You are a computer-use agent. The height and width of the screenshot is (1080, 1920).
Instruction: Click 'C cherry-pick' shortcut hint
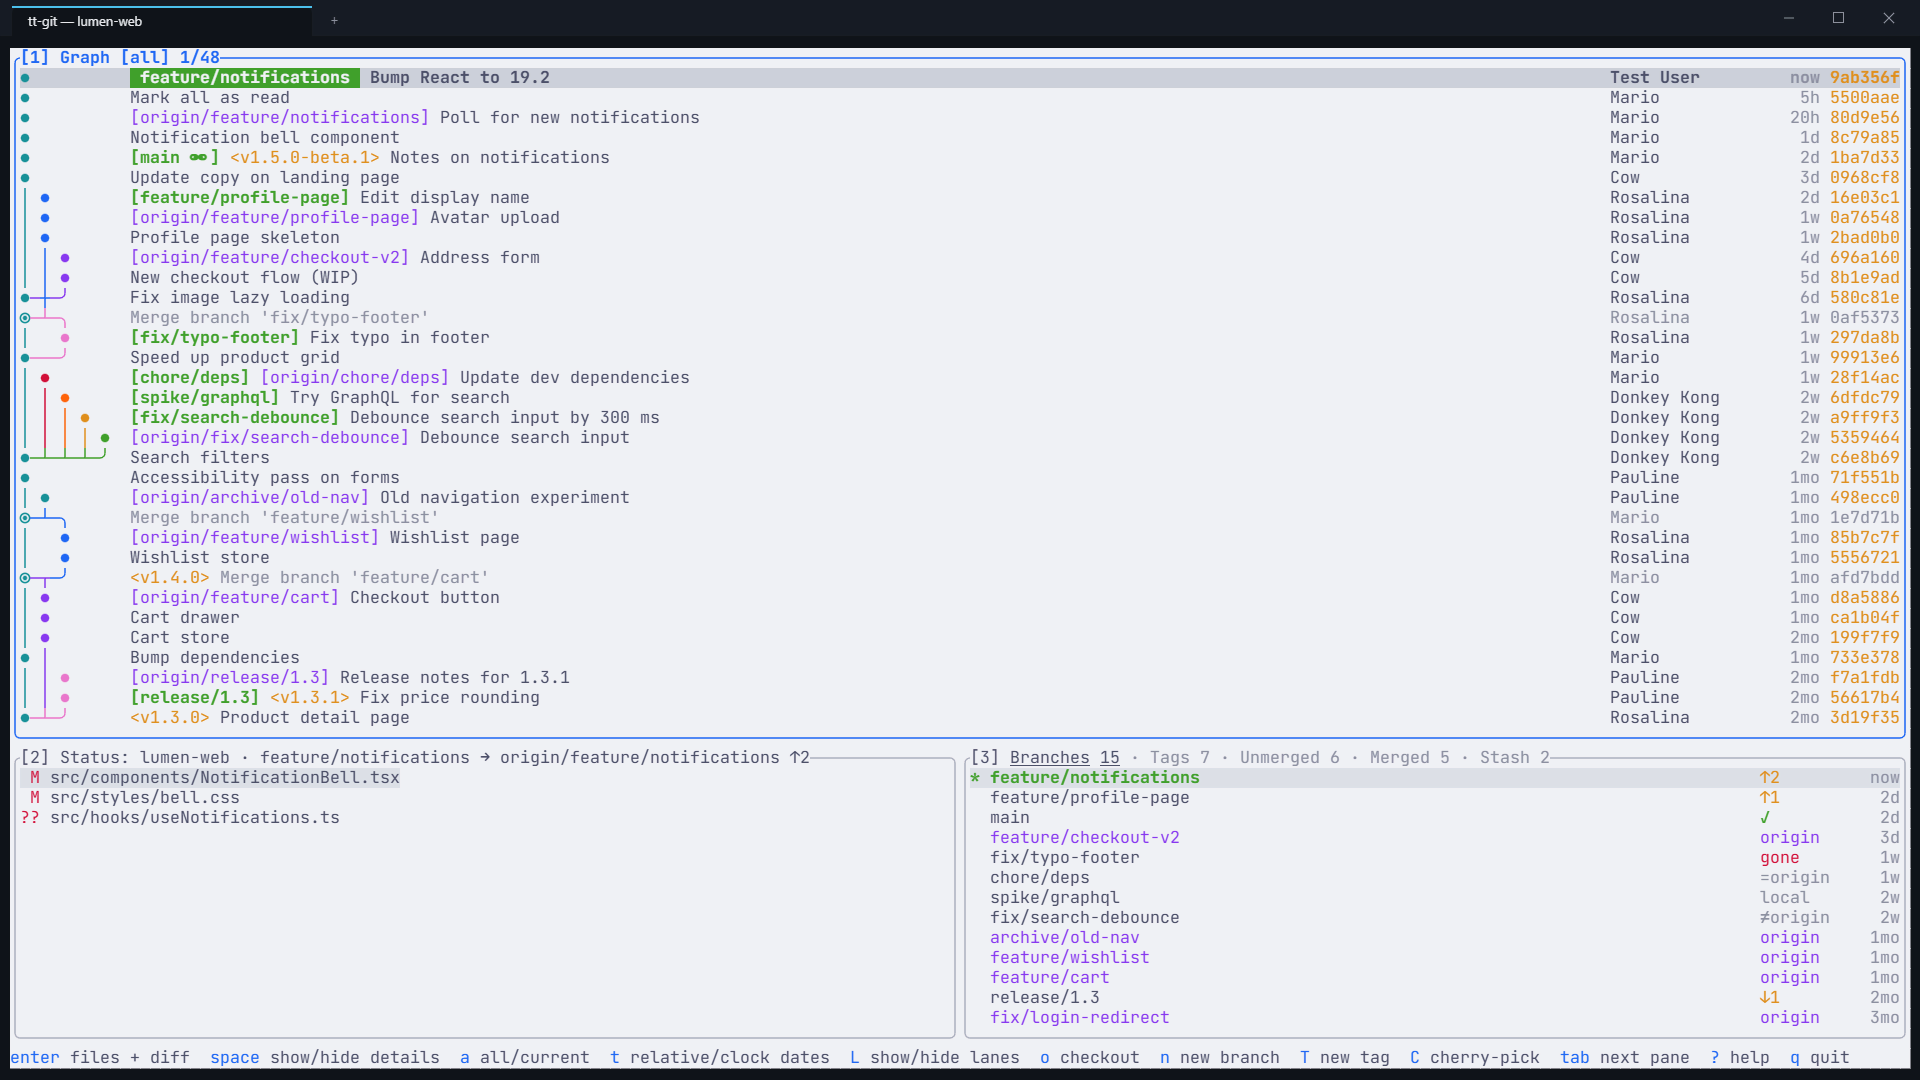click(x=1474, y=1057)
